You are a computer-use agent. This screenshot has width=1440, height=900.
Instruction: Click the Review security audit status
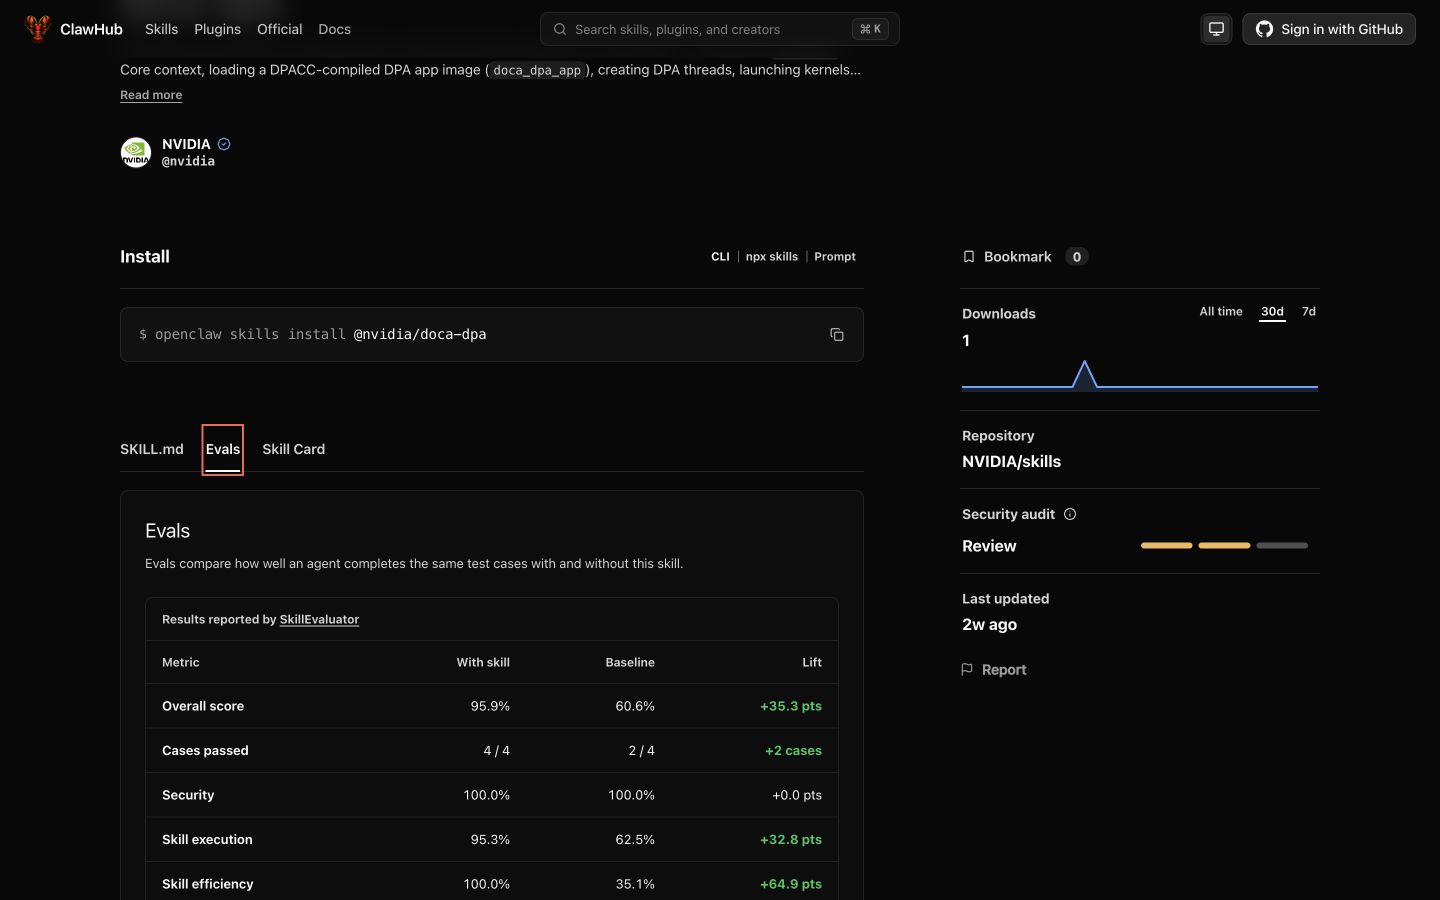(989, 546)
